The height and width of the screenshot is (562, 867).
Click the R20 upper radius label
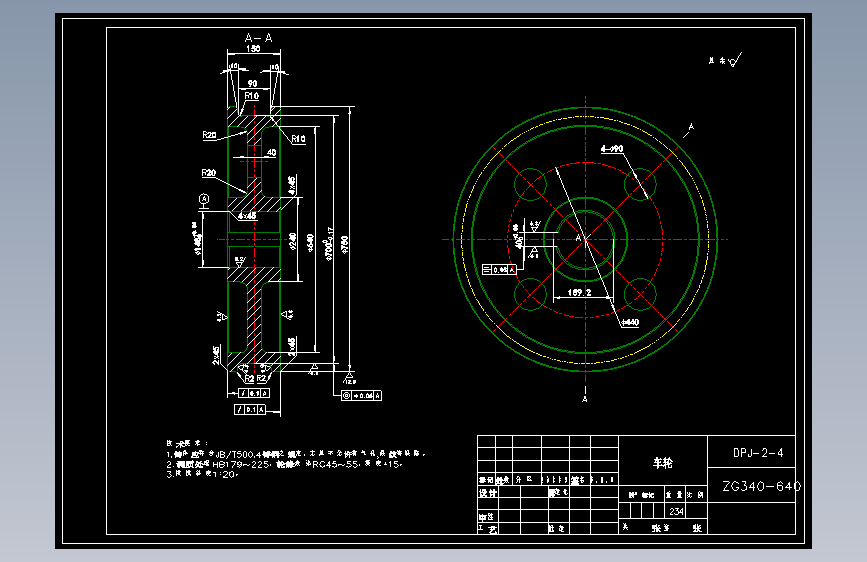click(x=209, y=134)
